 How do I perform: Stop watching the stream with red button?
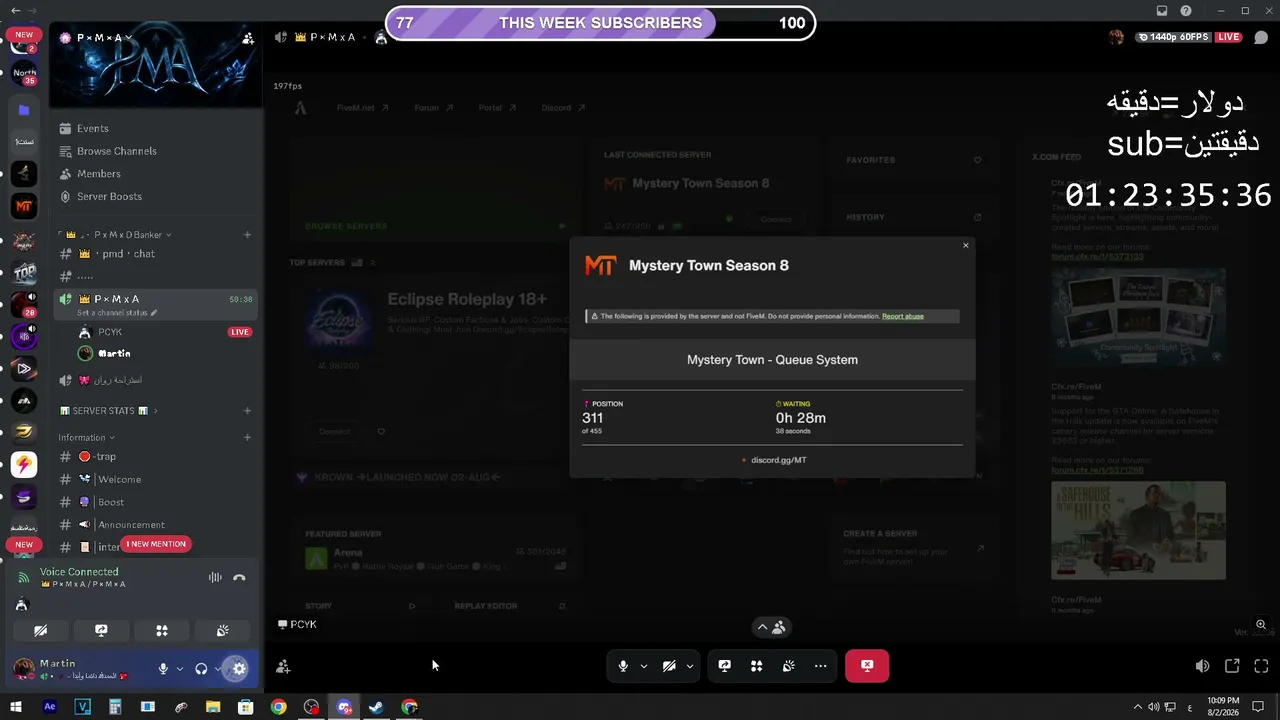pyautogui.click(x=867, y=666)
